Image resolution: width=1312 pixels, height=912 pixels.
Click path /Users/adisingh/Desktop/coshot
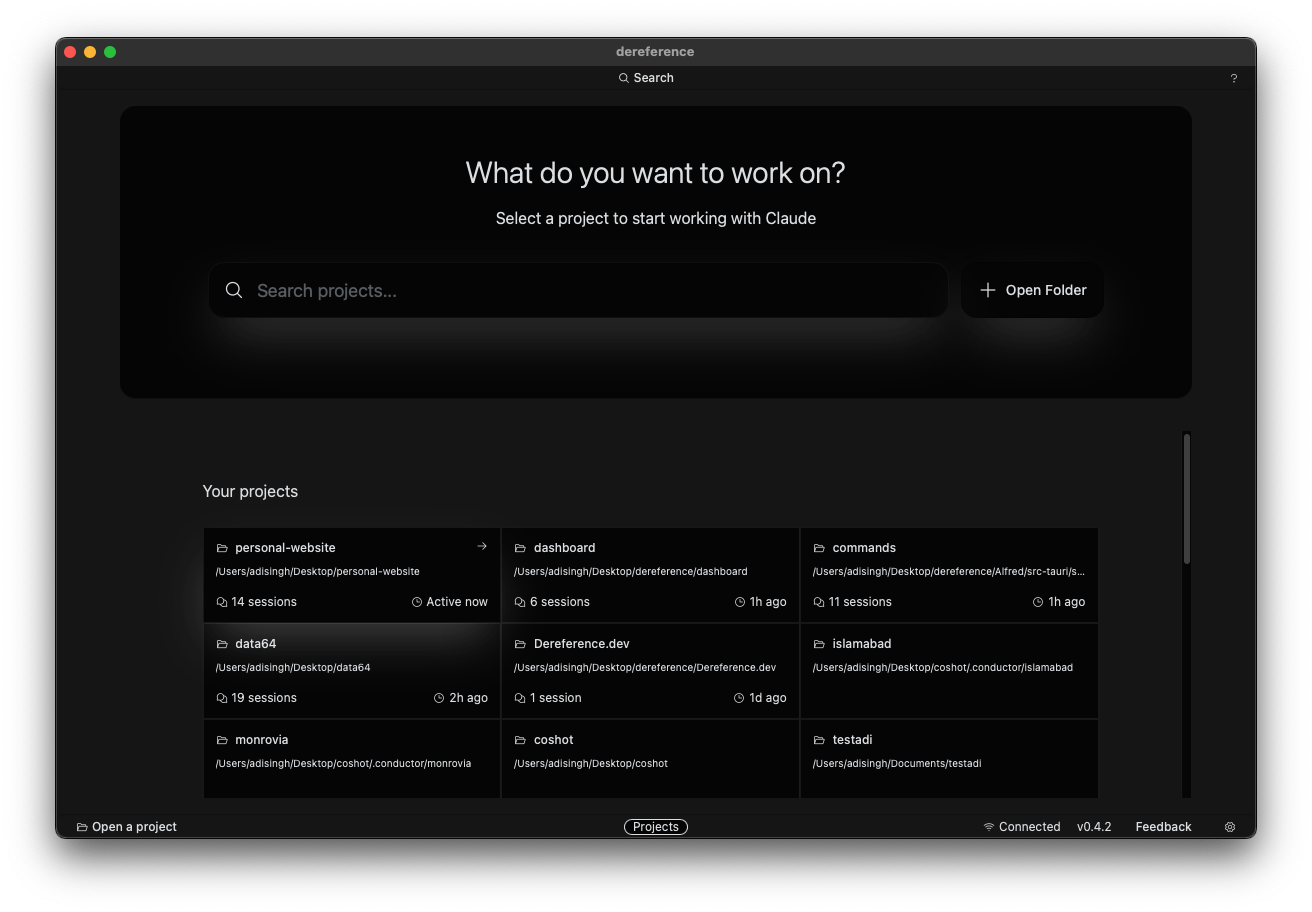tap(591, 763)
